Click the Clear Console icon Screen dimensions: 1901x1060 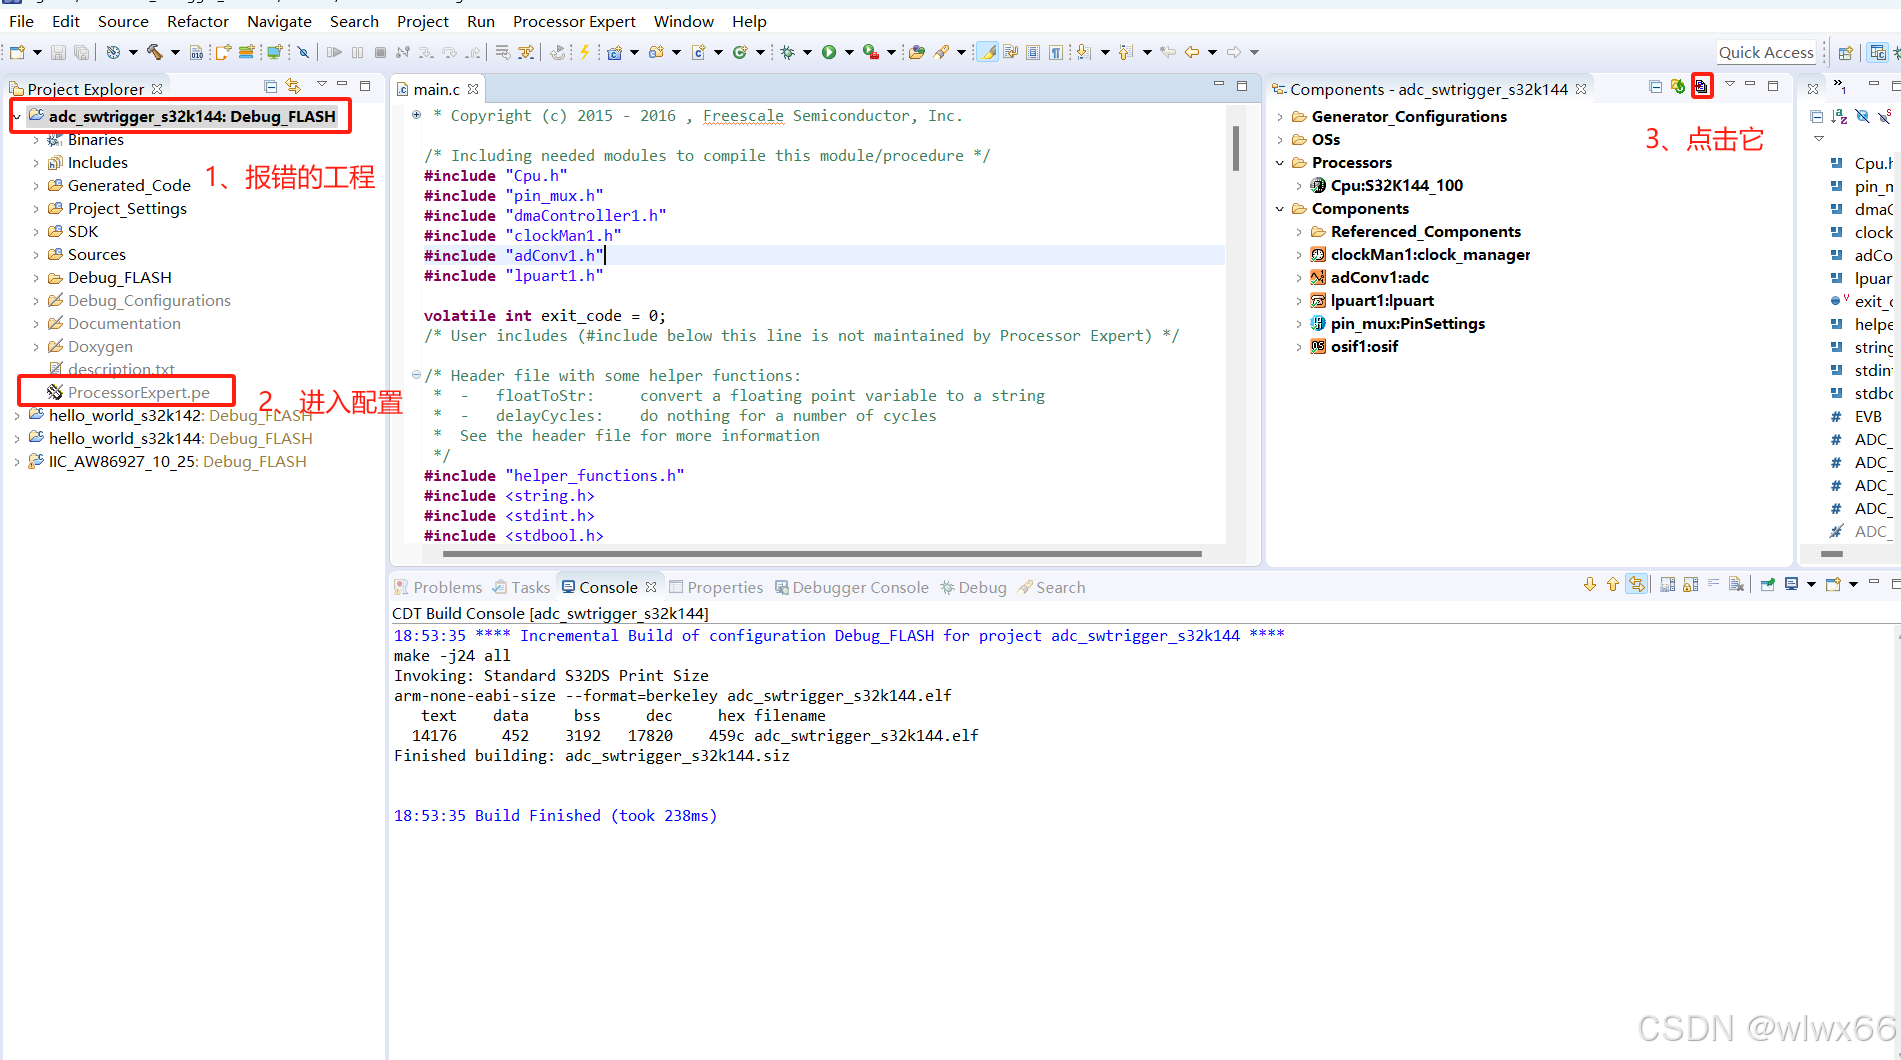click(x=1737, y=584)
